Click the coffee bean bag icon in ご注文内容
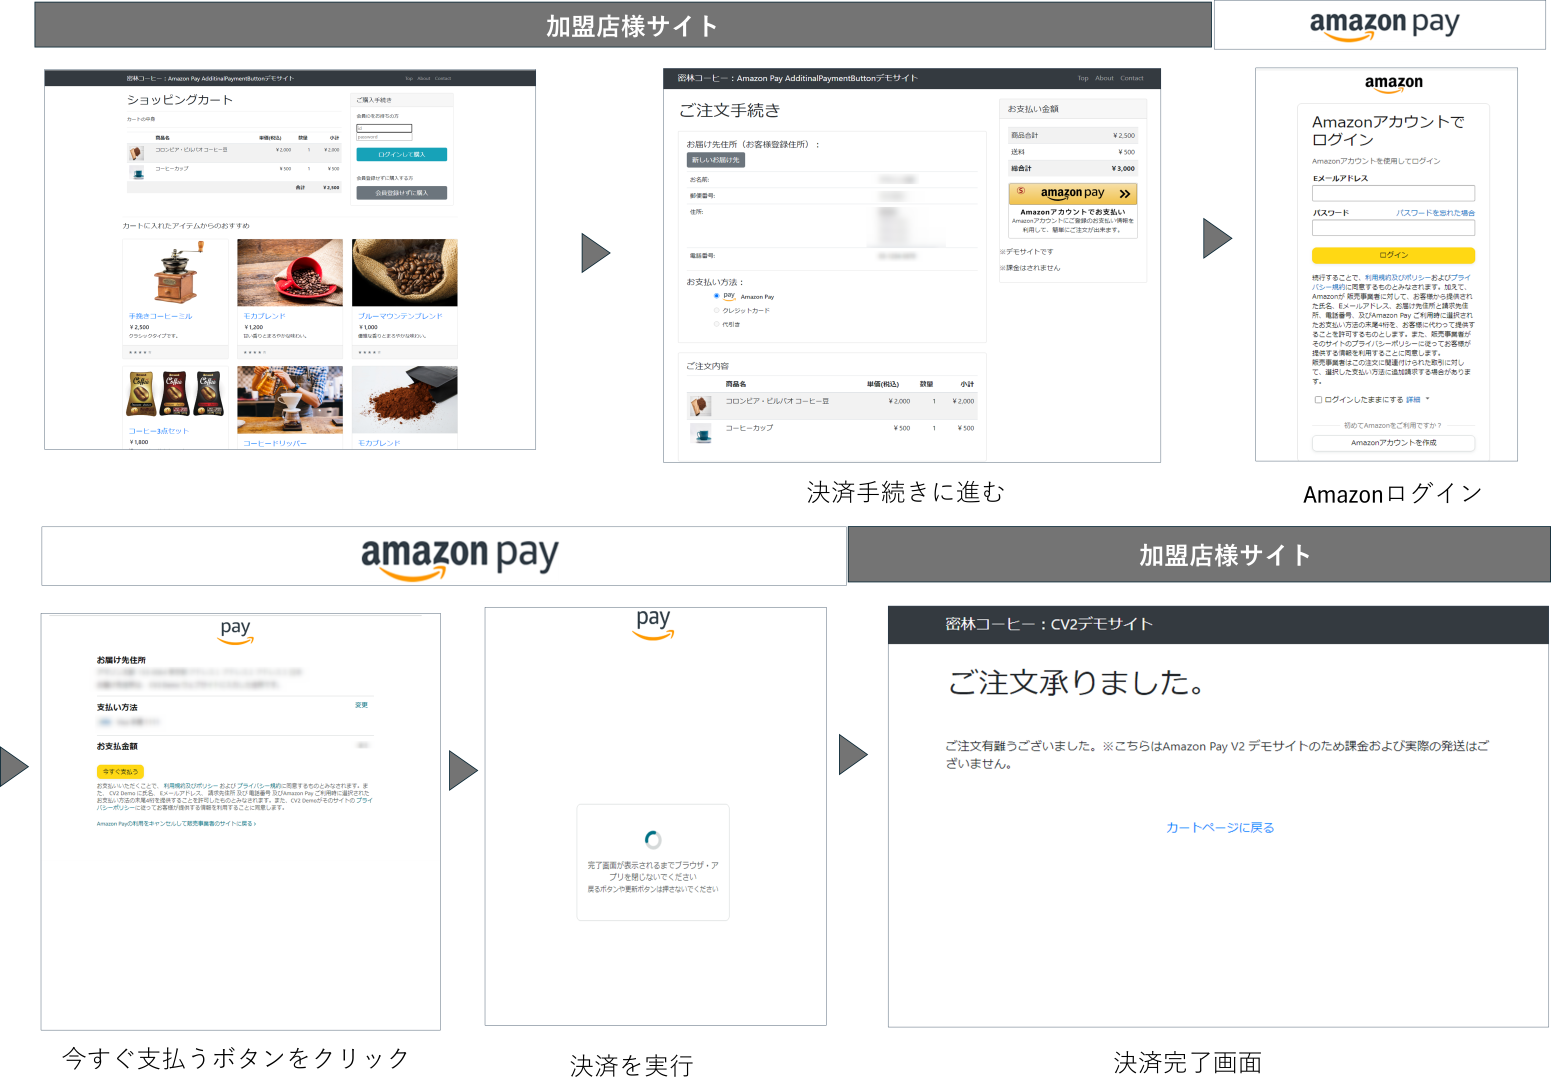 pos(700,405)
